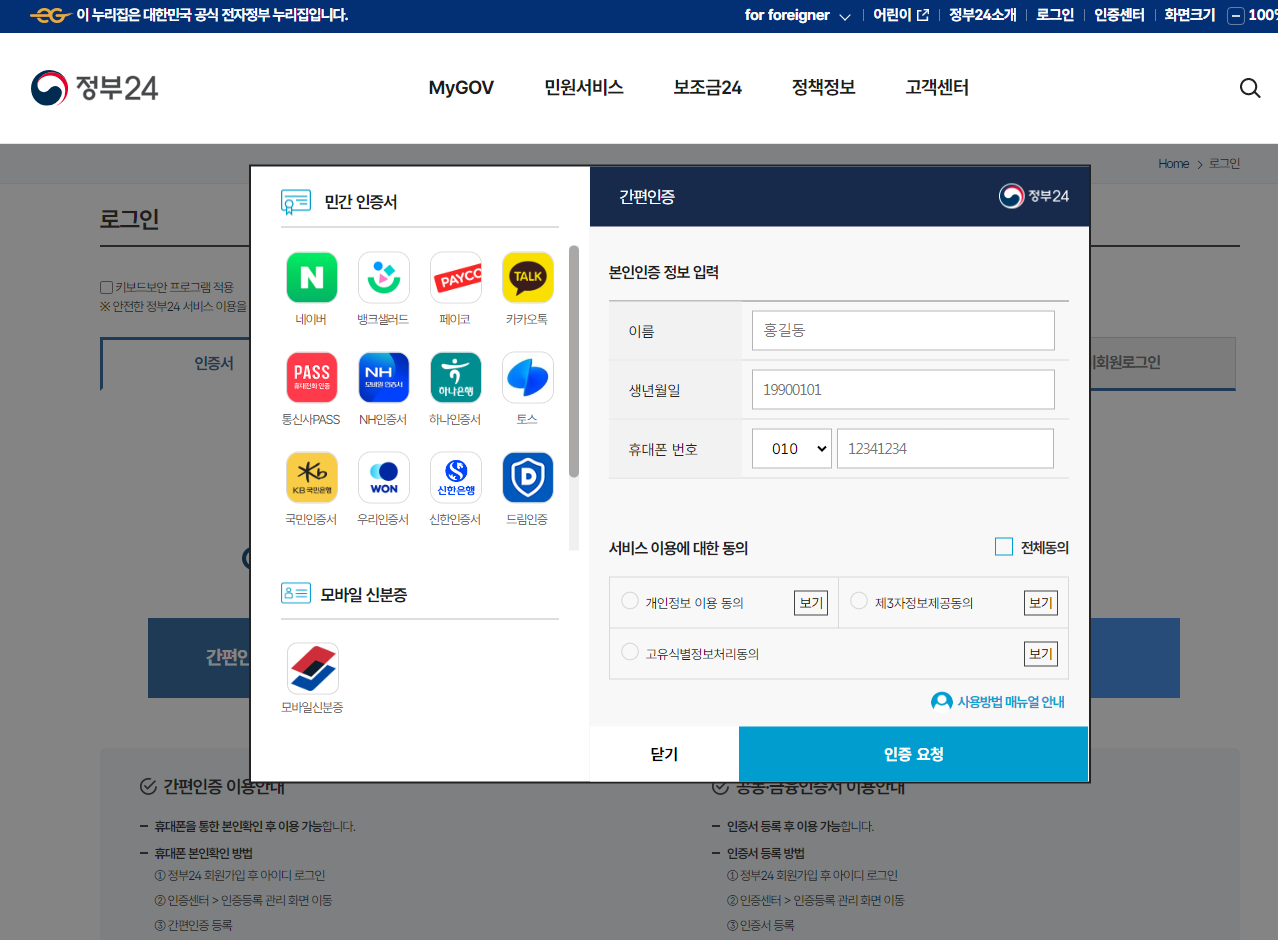Open the site search magnifier
The width and height of the screenshot is (1278, 940).
point(1249,88)
